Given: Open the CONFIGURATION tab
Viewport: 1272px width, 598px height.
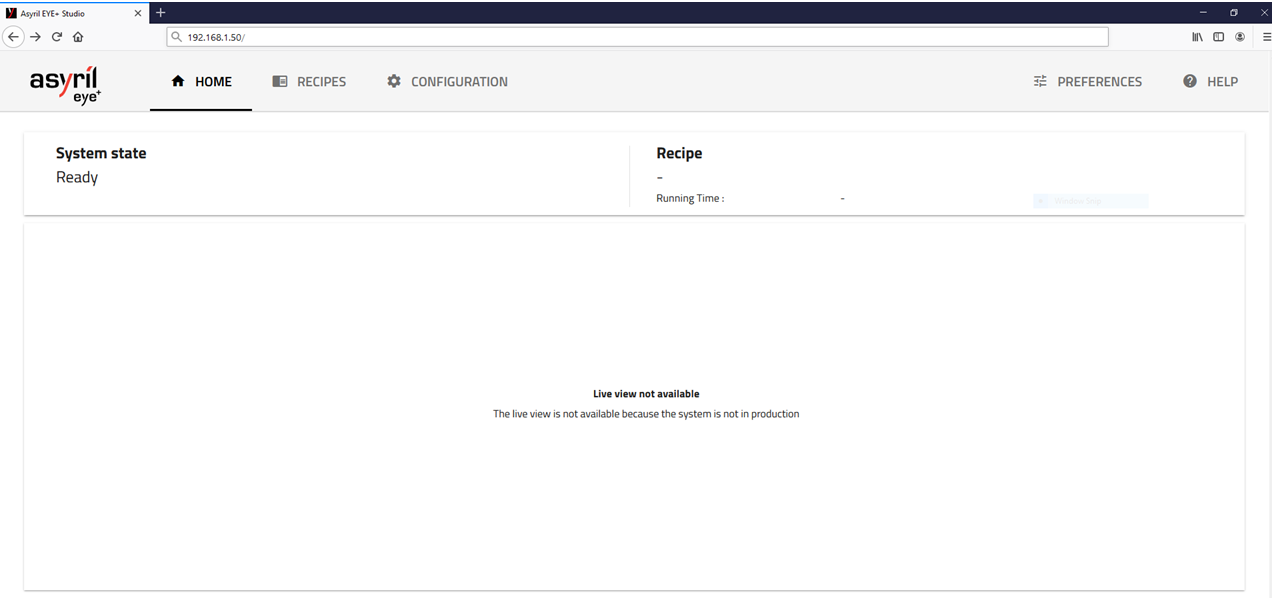Looking at the screenshot, I should pyautogui.click(x=447, y=82).
